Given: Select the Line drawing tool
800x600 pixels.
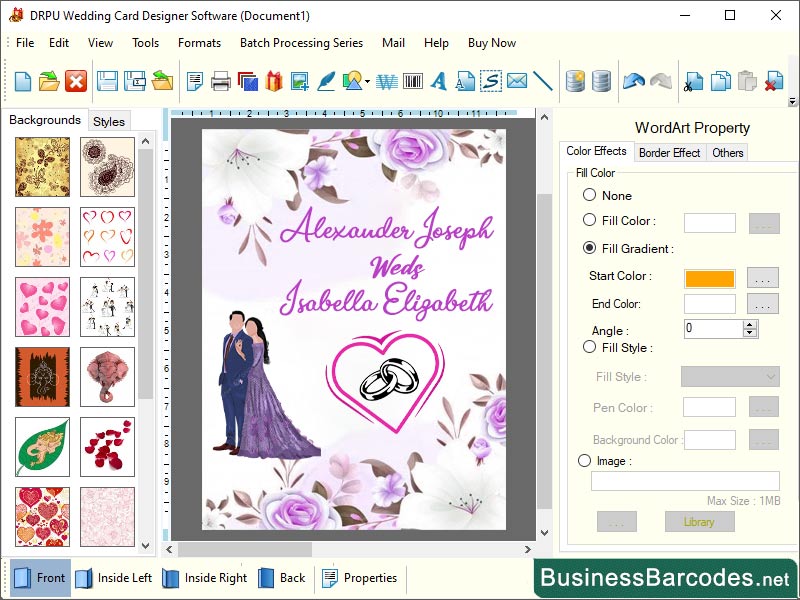Looking at the screenshot, I should [543, 82].
